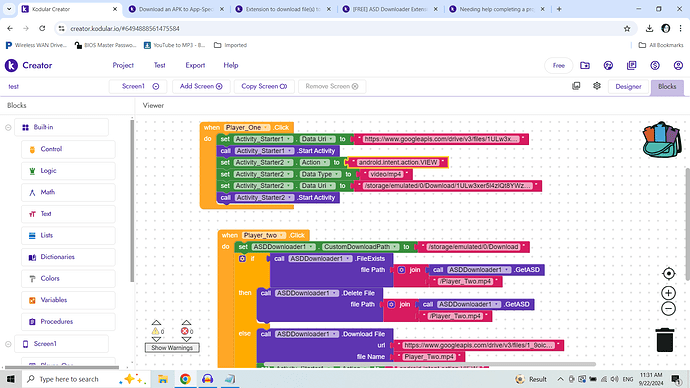690x388 pixels.
Task: Switch to the Designer view
Action: (x=628, y=87)
